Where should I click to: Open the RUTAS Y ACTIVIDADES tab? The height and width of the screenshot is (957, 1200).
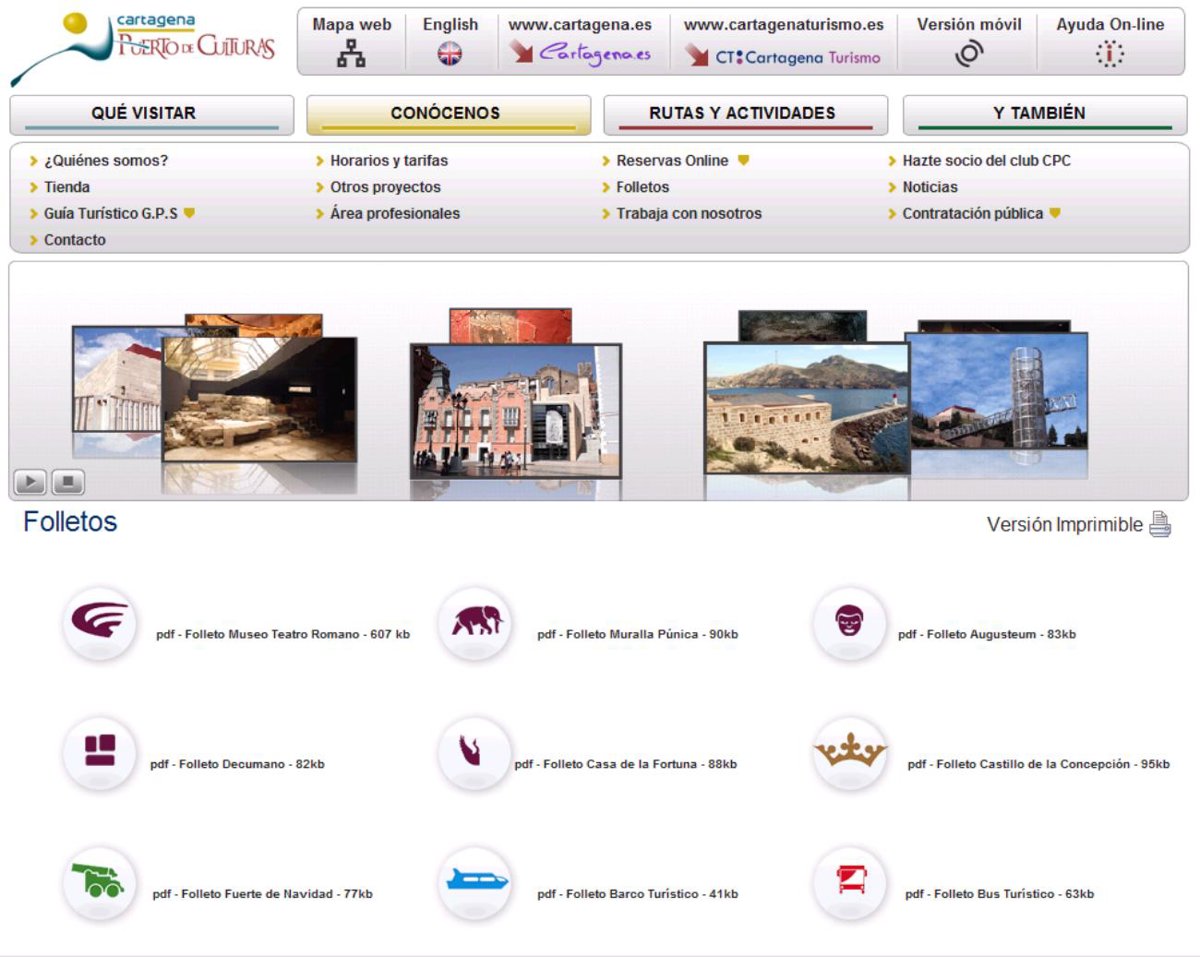click(745, 114)
